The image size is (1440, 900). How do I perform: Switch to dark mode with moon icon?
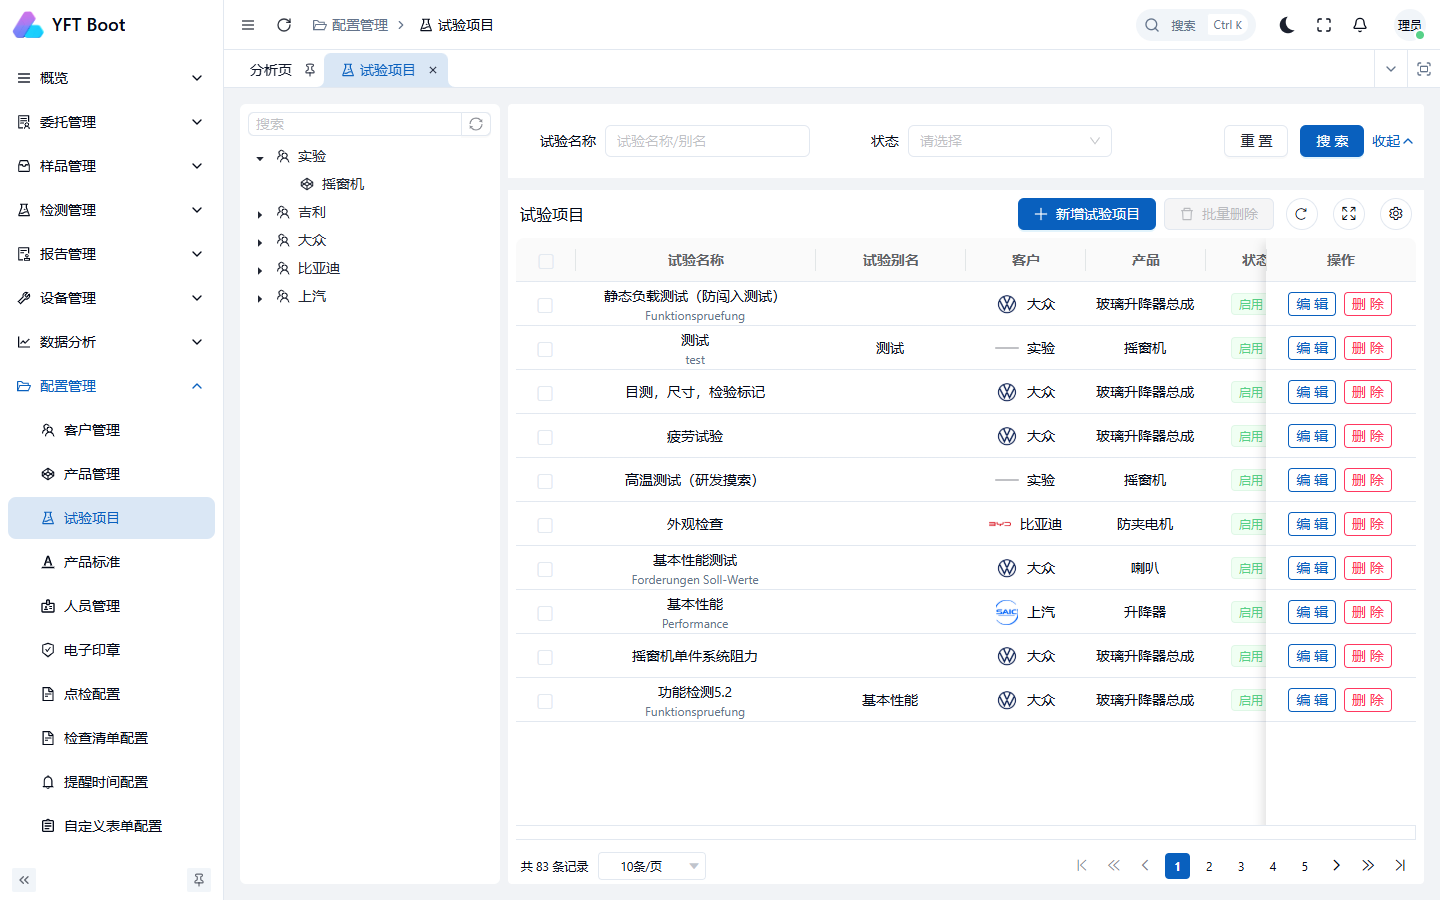point(1287,25)
